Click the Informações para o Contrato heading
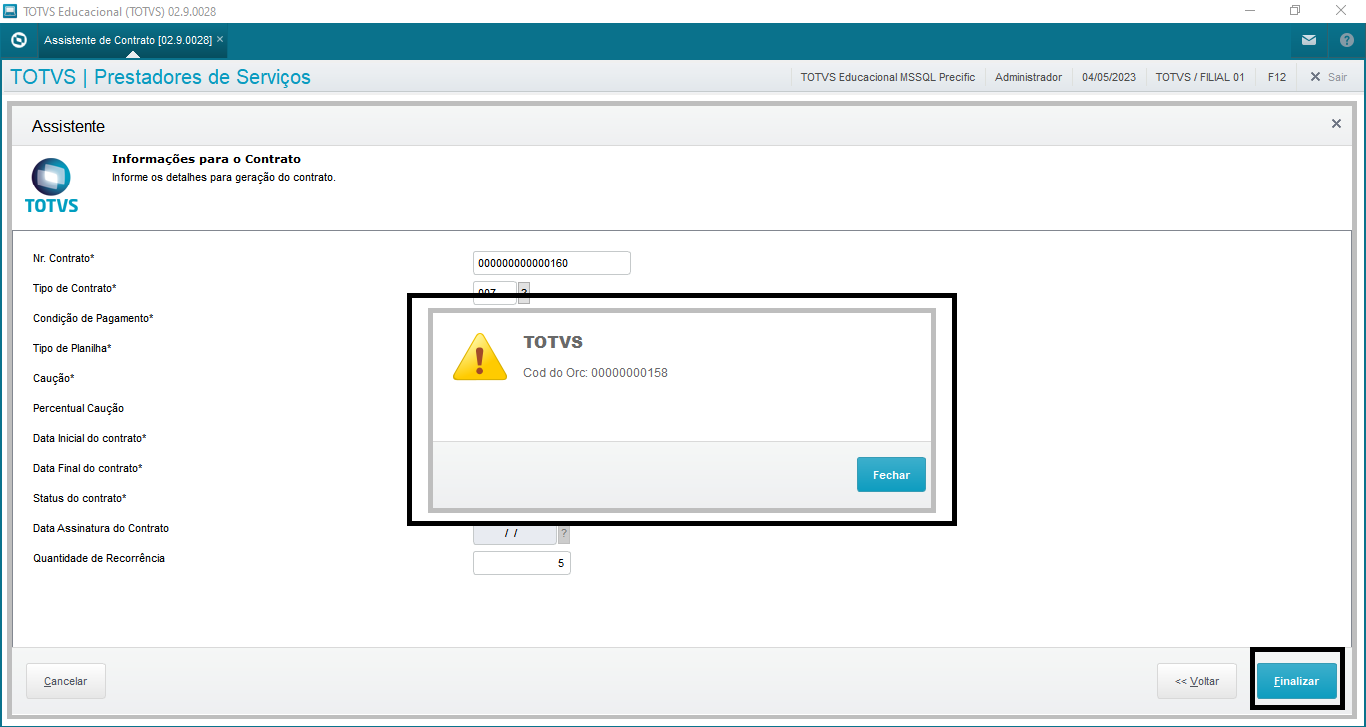 pos(206,159)
